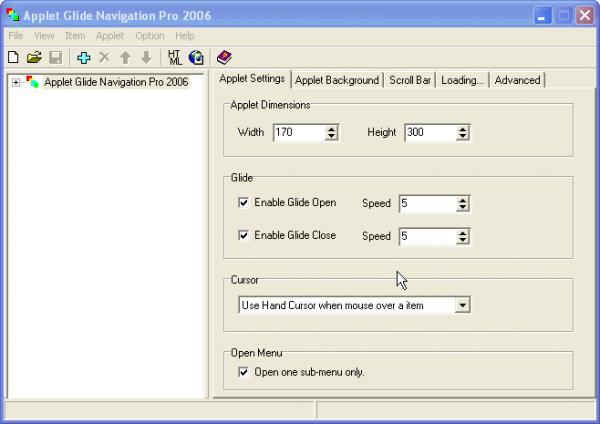Image resolution: width=600 pixels, height=424 pixels.
Task: Click the Glide Open Speed field
Action: [428, 204]
